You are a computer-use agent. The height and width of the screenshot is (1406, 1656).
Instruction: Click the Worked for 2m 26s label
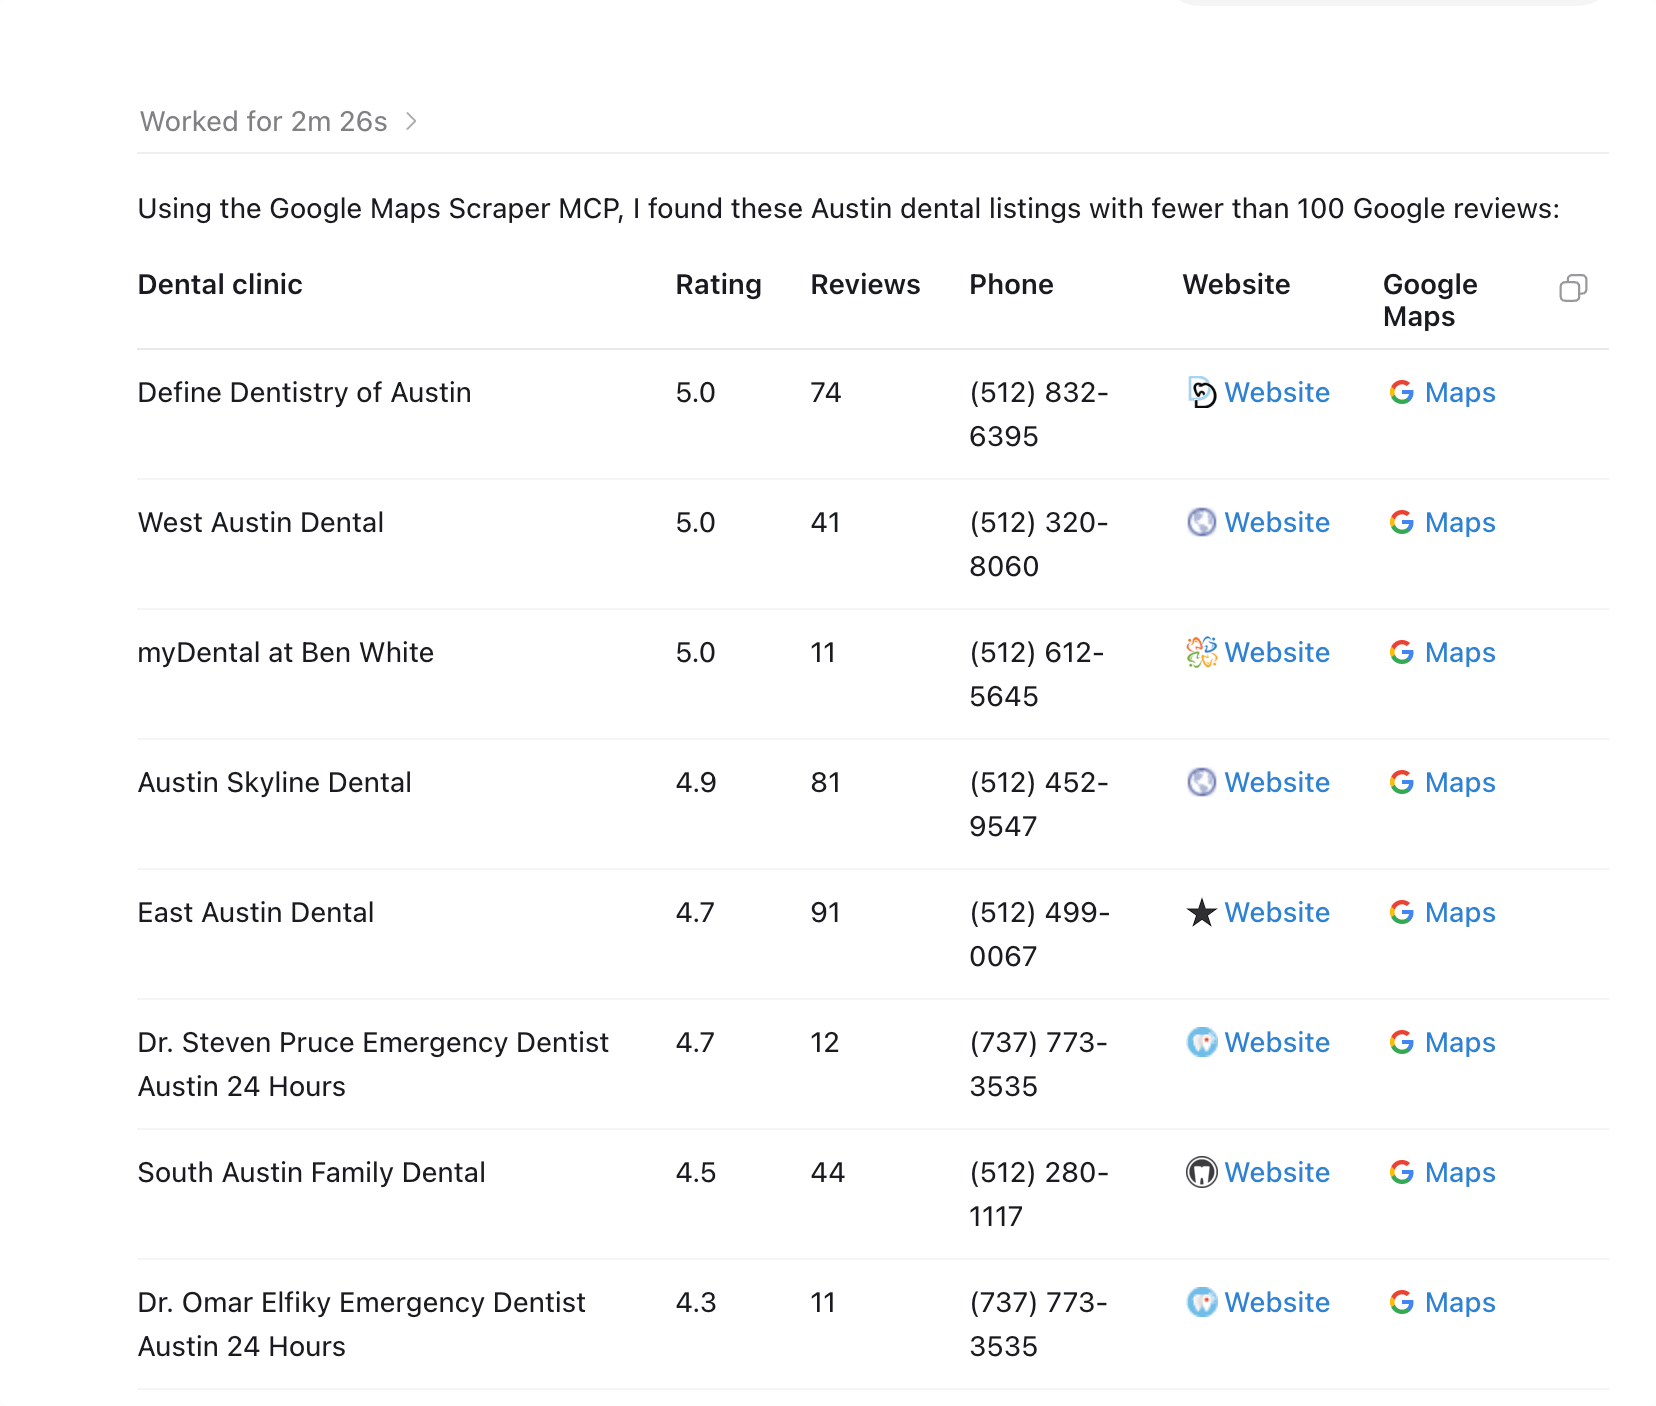coord(264,122)
